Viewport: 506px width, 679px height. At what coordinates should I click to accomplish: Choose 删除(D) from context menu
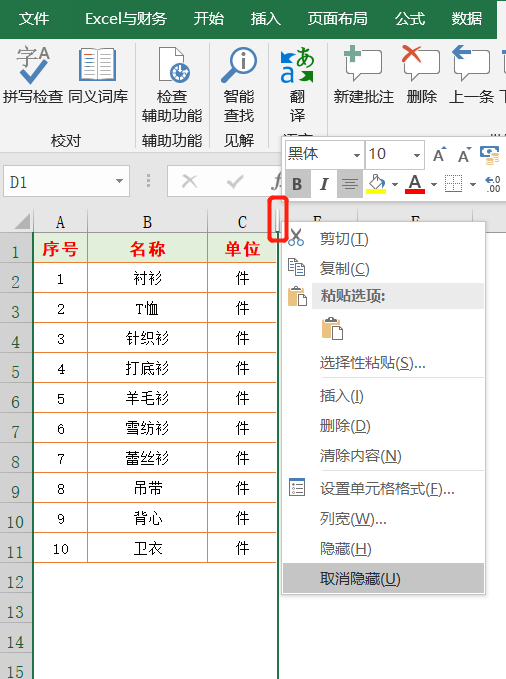pos(383,426)
